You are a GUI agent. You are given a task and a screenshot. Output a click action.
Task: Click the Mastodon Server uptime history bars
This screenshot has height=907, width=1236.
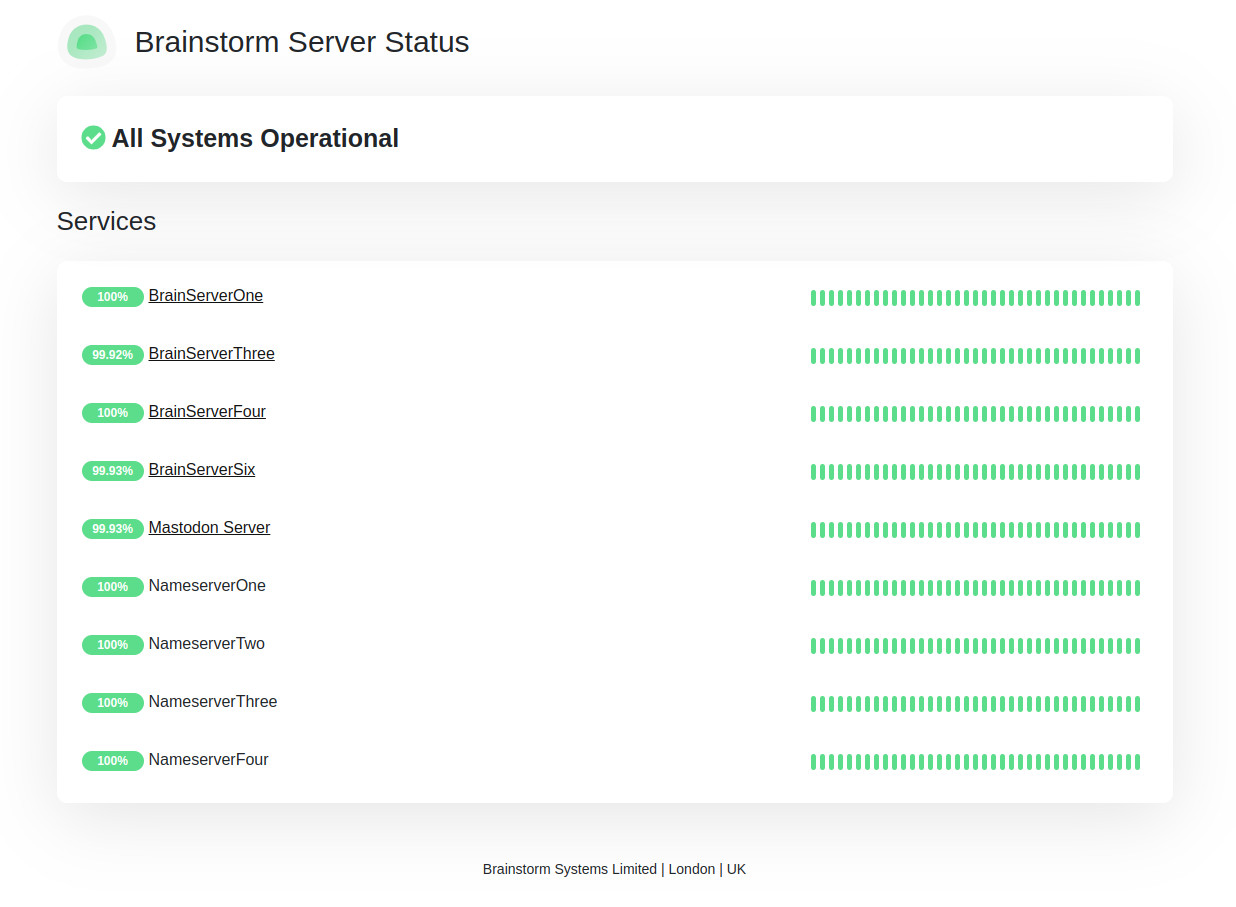point(975,530)
